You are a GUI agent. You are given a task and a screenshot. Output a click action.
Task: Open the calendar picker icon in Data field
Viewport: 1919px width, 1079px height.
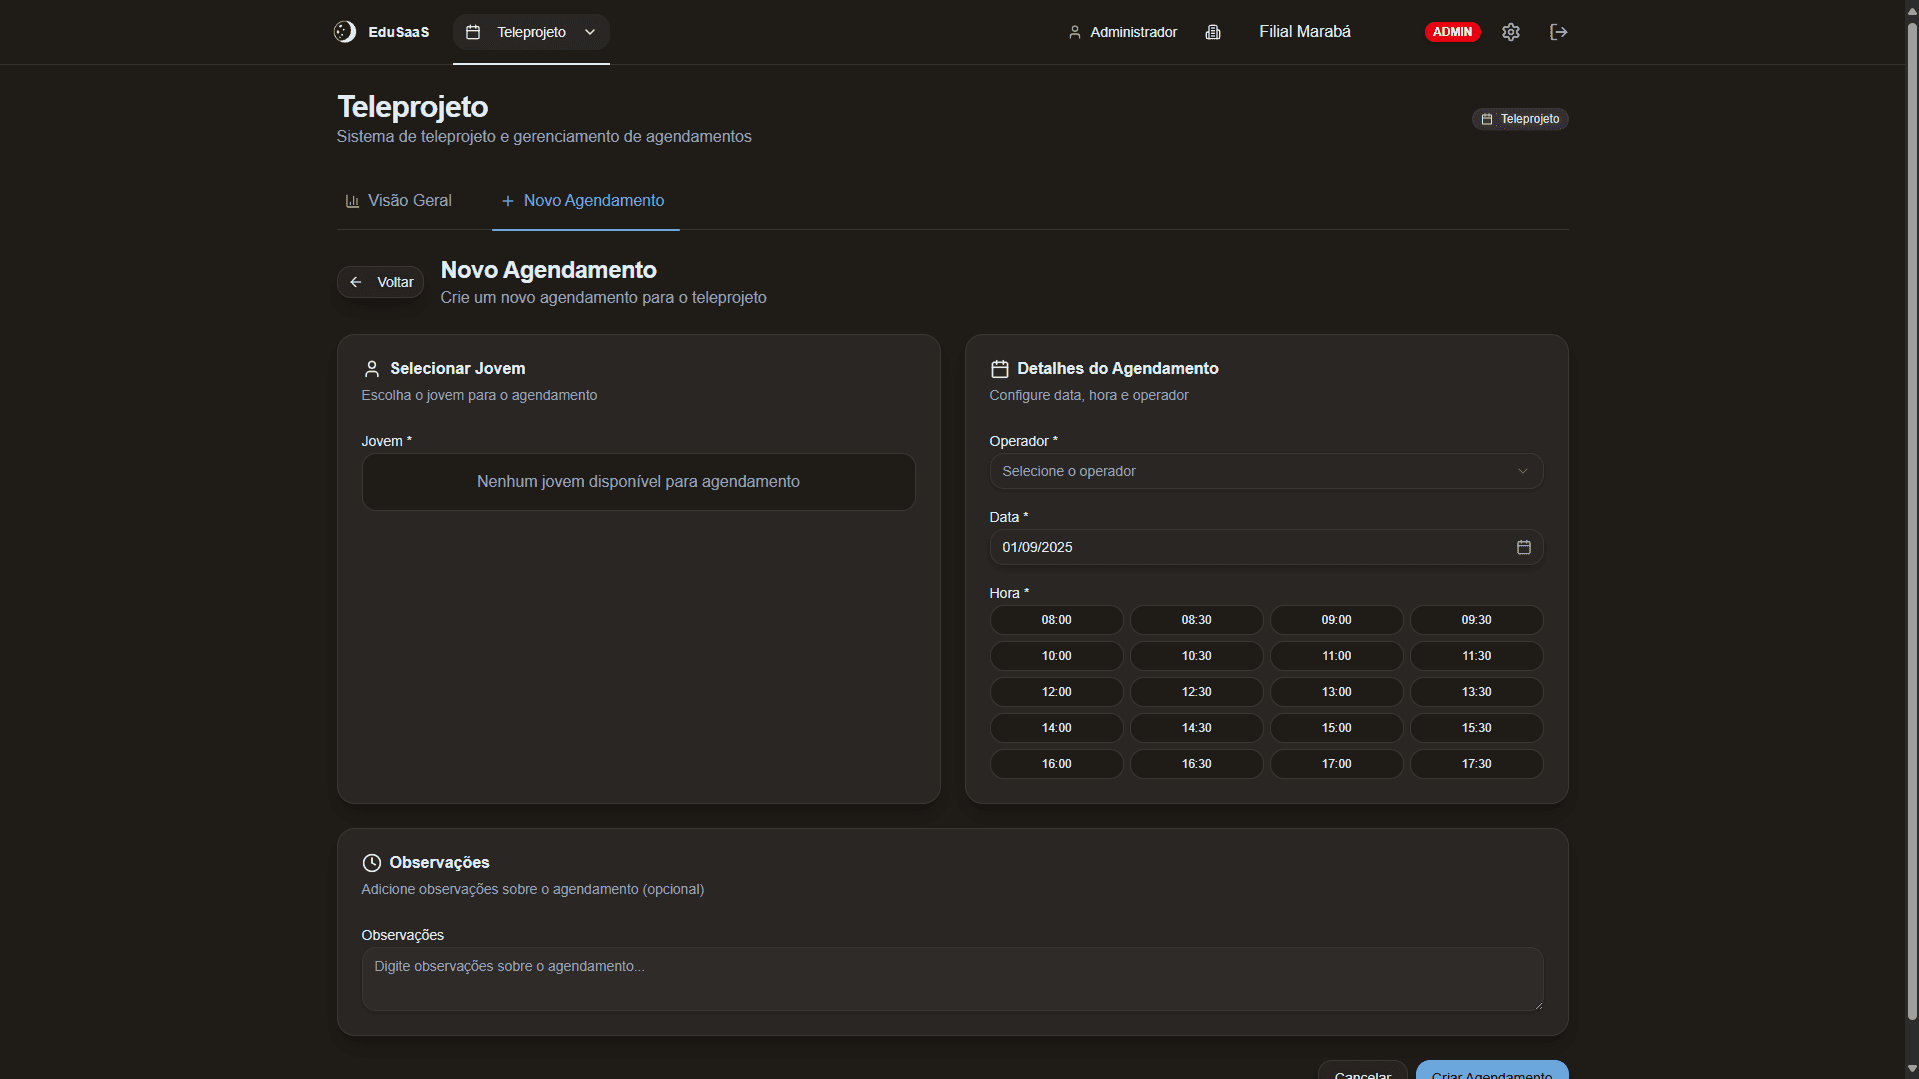click(x=1523, y=547)
